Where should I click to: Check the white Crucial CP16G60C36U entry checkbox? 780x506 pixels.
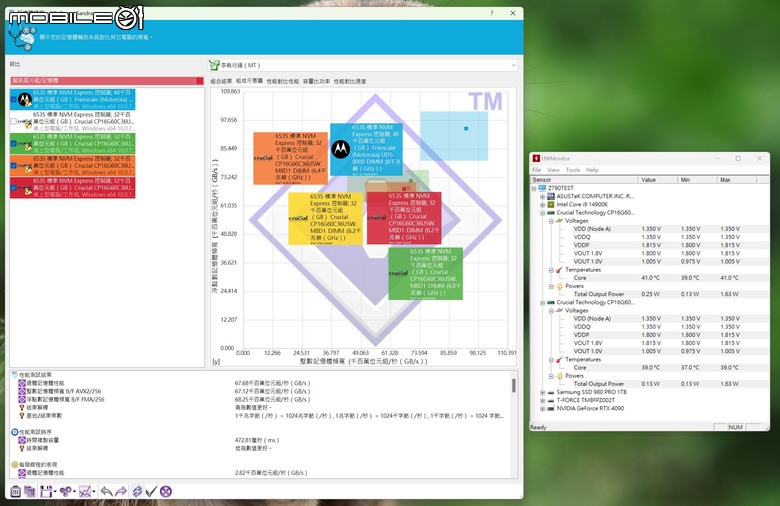13,121
